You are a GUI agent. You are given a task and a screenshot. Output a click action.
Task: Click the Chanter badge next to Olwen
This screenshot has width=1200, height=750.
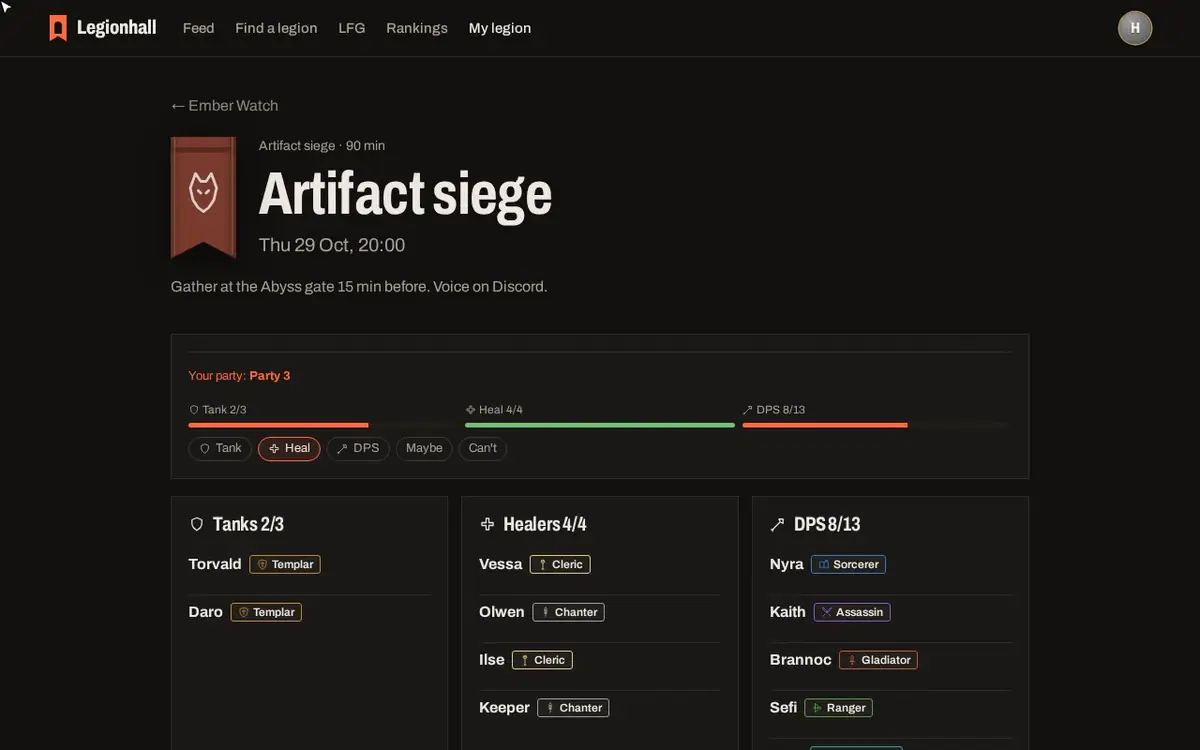[569, 612]
